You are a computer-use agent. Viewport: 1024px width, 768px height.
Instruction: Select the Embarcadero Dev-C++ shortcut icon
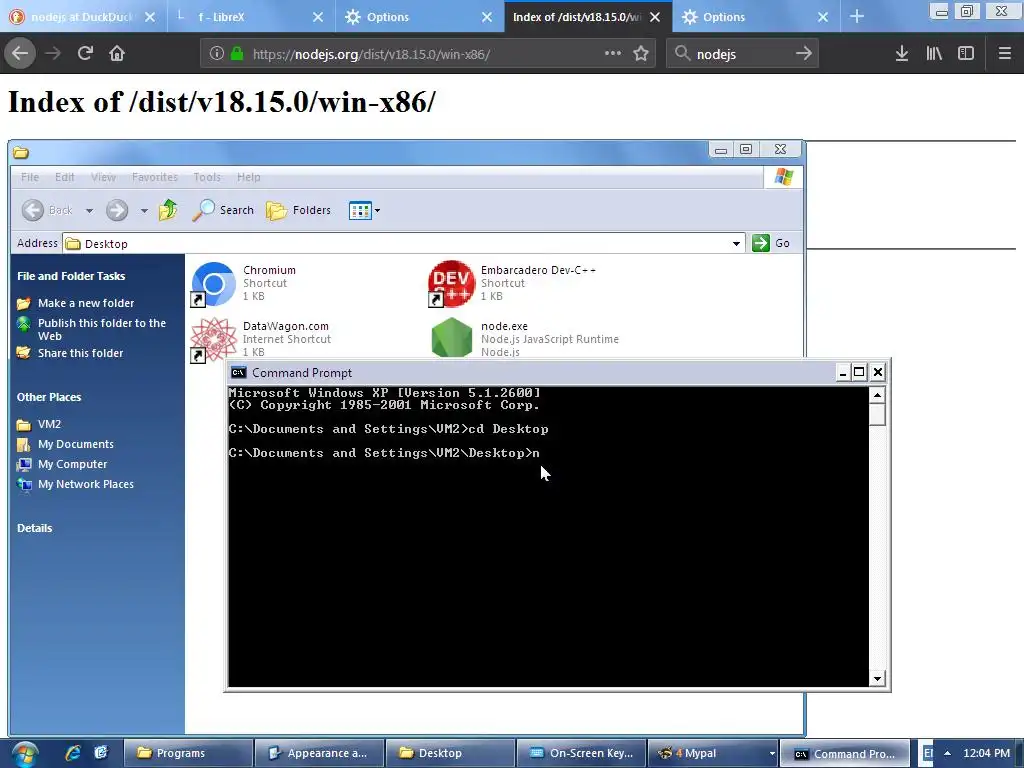pos(451,284)
